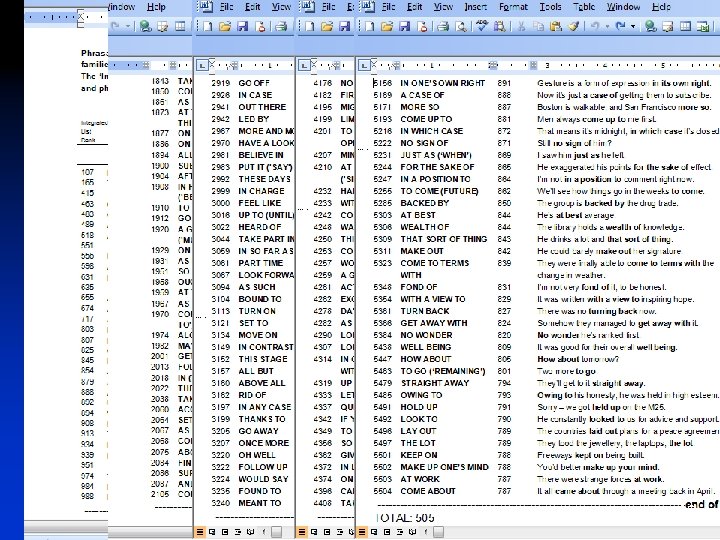Click New document icon in third Word window

pyautogui.click(x=309, y=27)
